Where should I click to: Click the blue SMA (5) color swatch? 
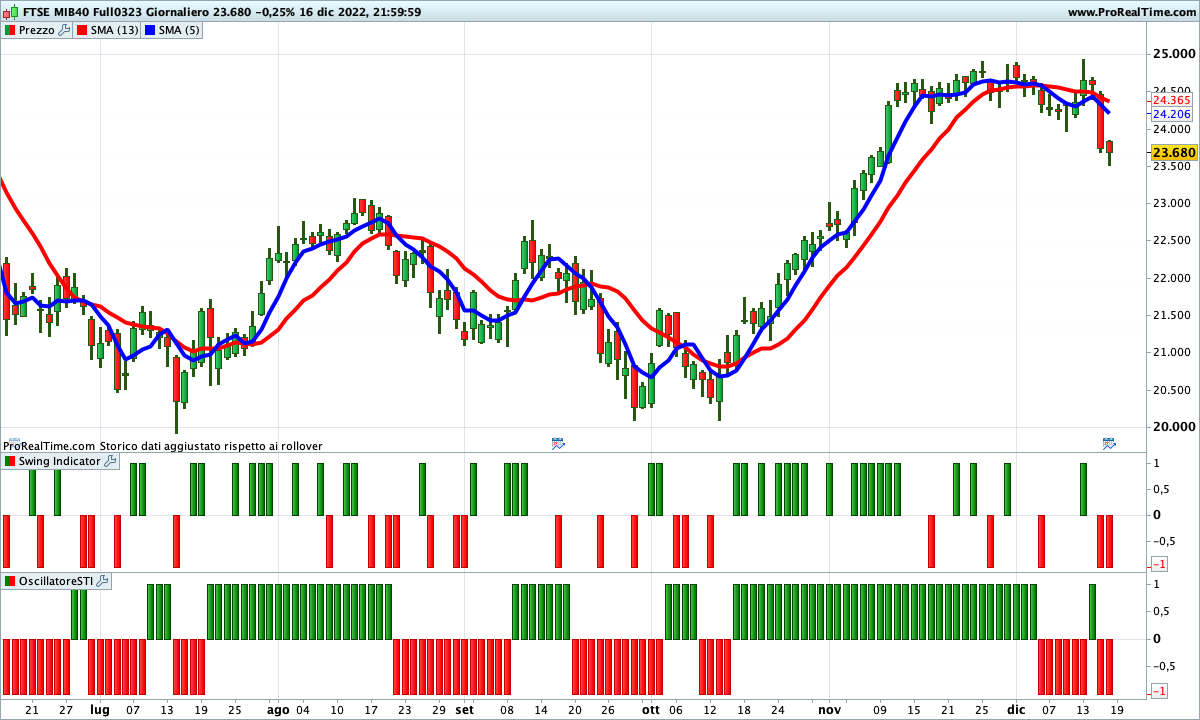click(x=150, y=31)
